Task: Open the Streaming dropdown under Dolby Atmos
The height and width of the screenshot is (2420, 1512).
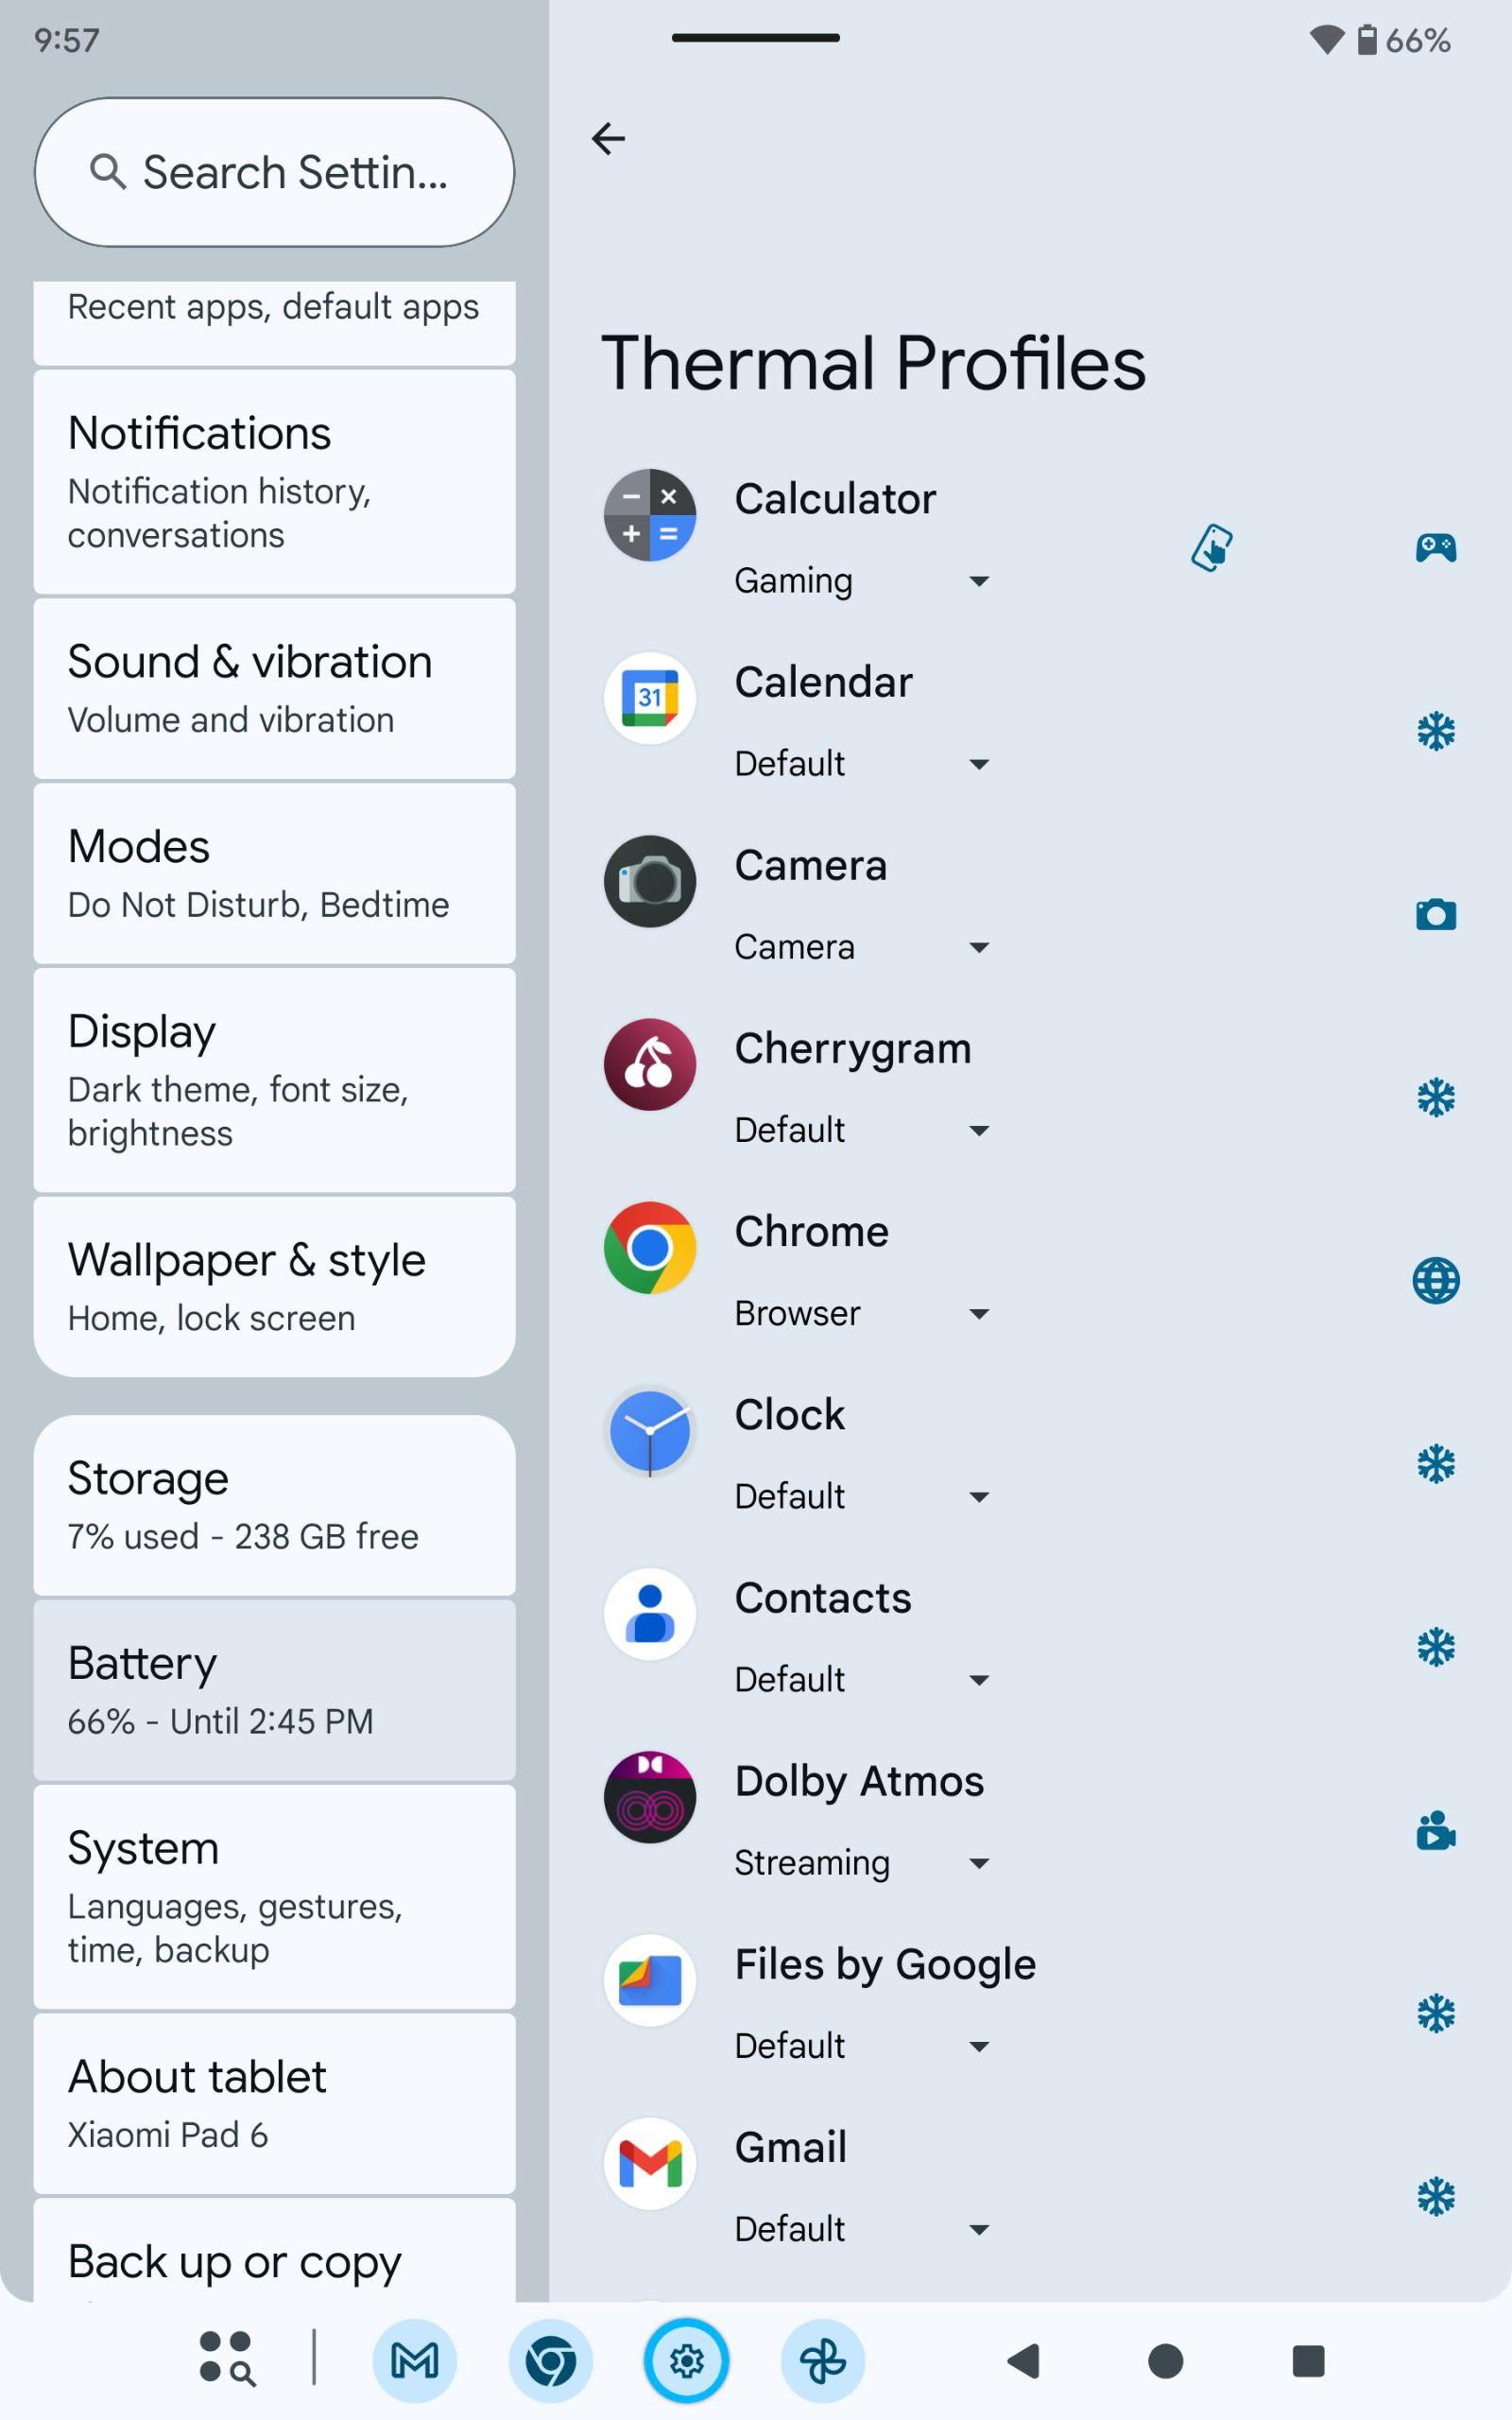Action: click(x=861, y=1862)
